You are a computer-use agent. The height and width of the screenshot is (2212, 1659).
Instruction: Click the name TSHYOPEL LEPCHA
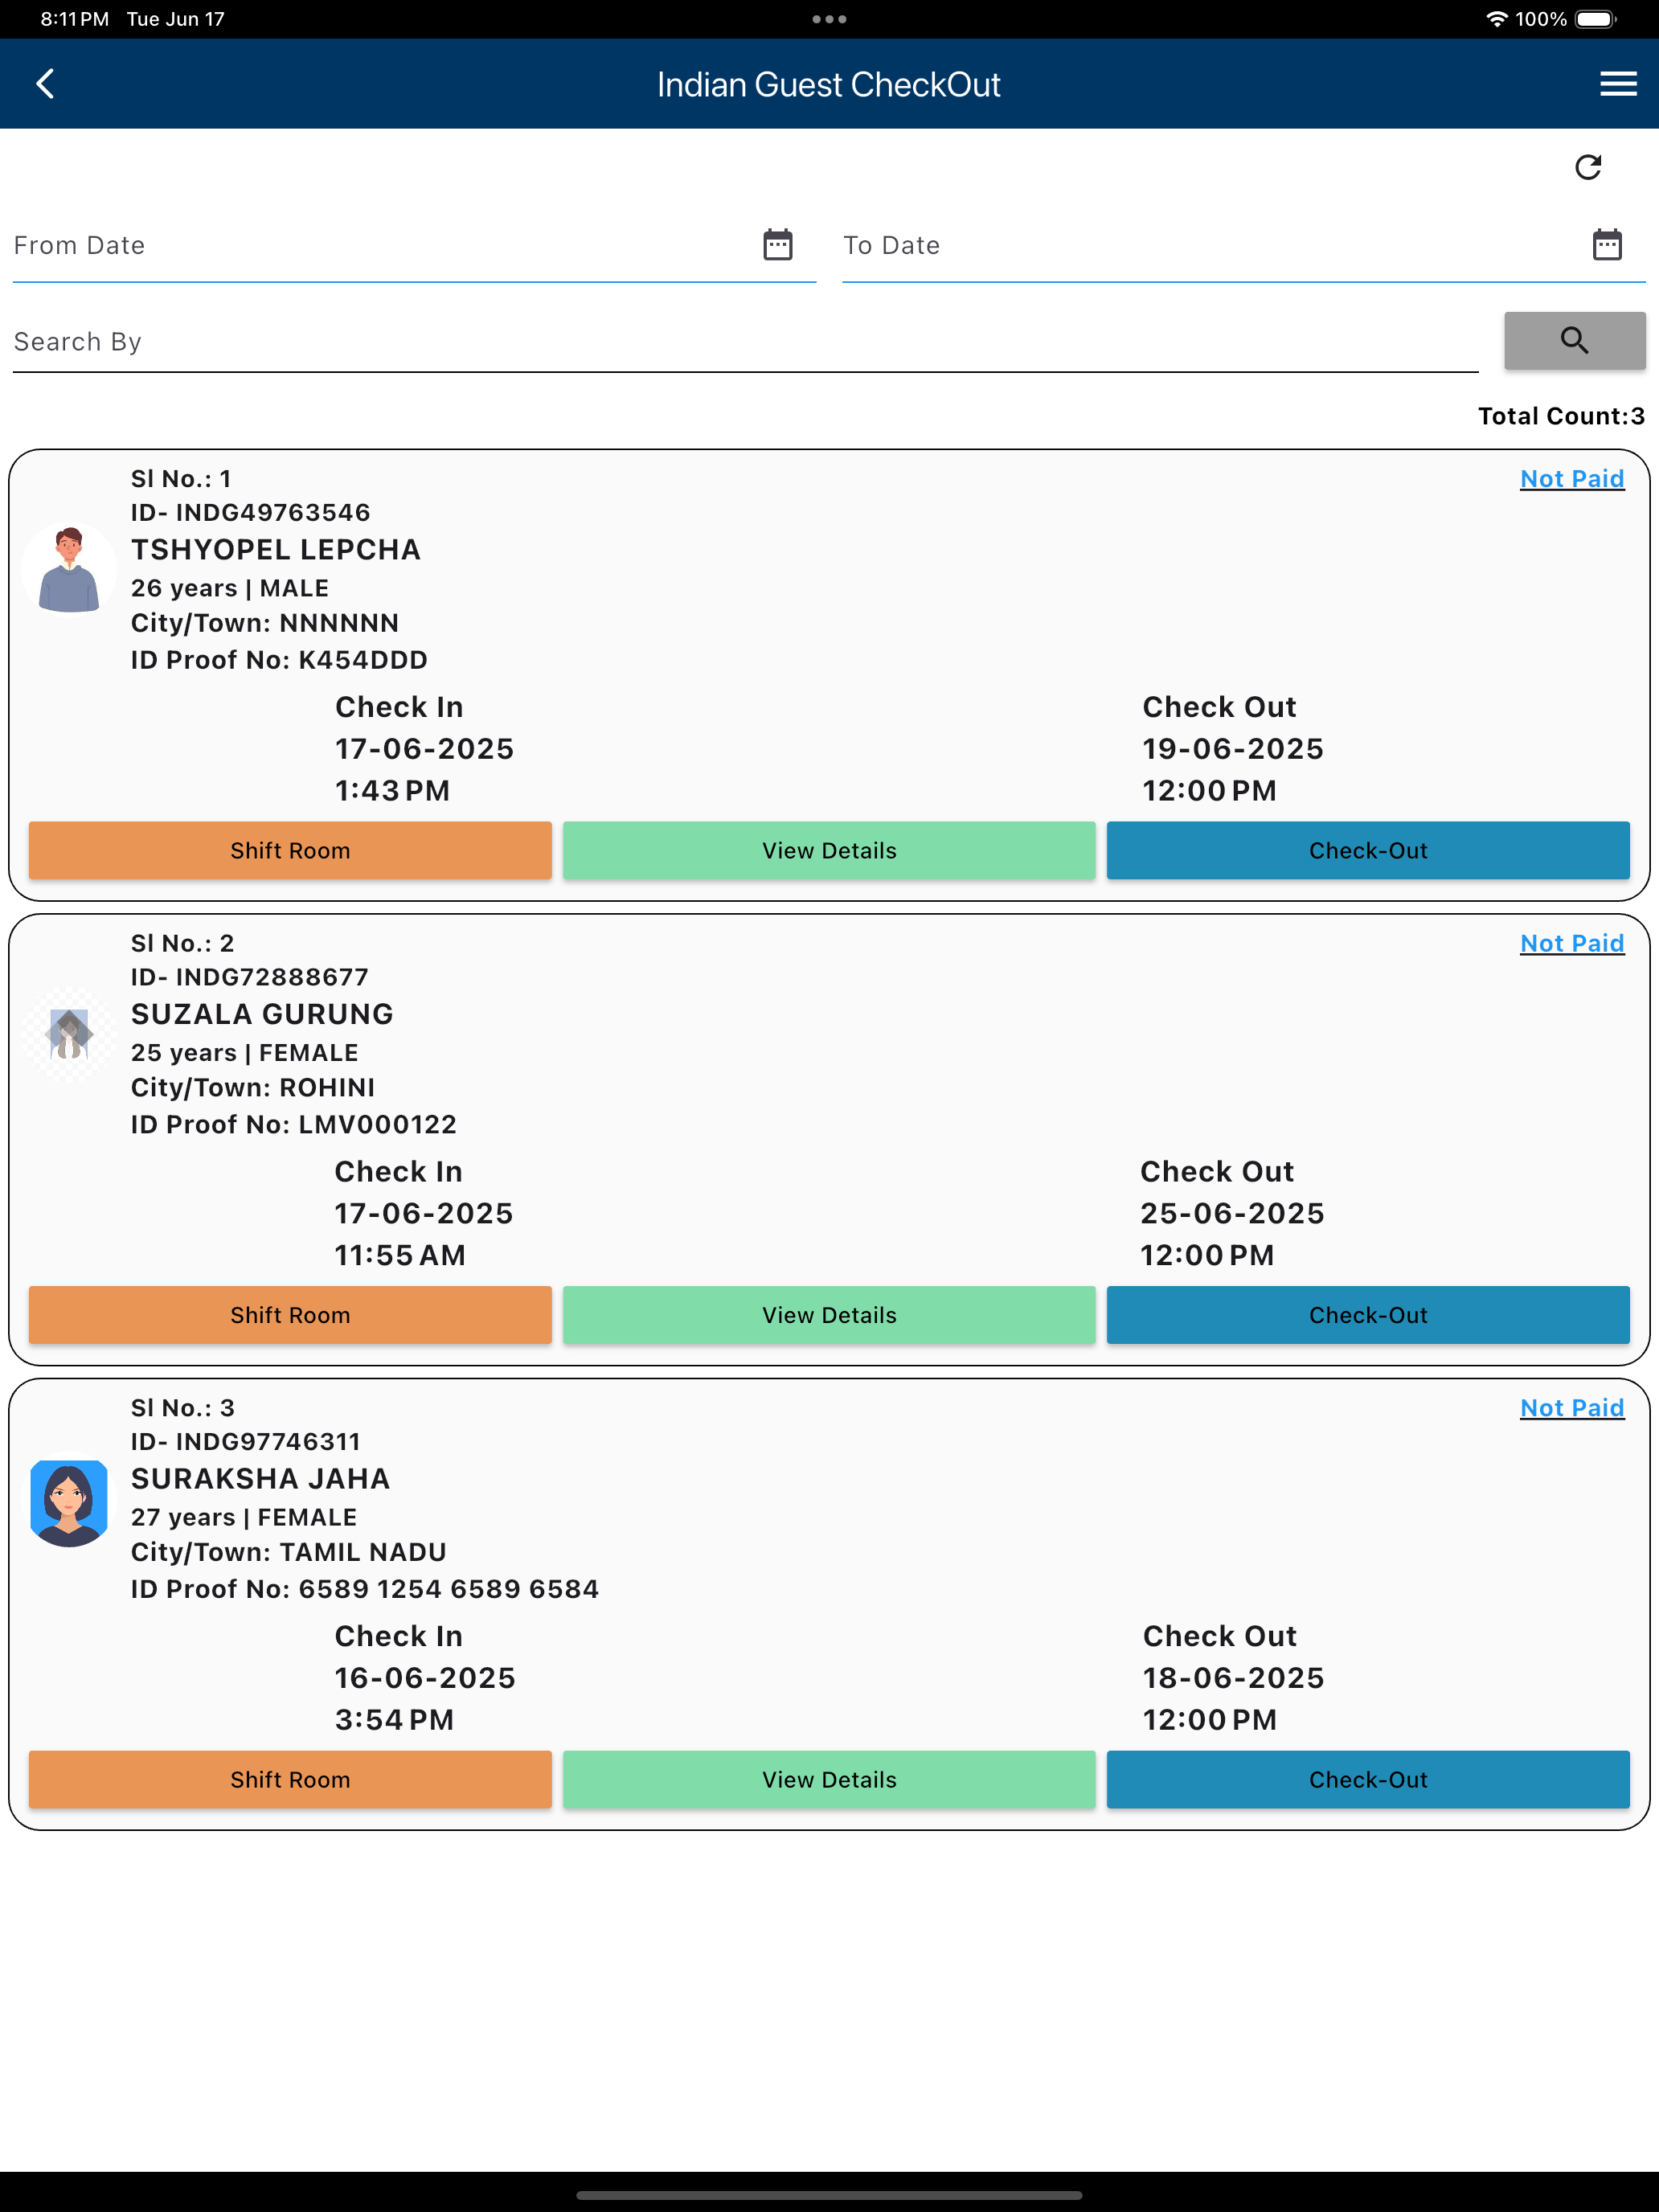point(276,550)
